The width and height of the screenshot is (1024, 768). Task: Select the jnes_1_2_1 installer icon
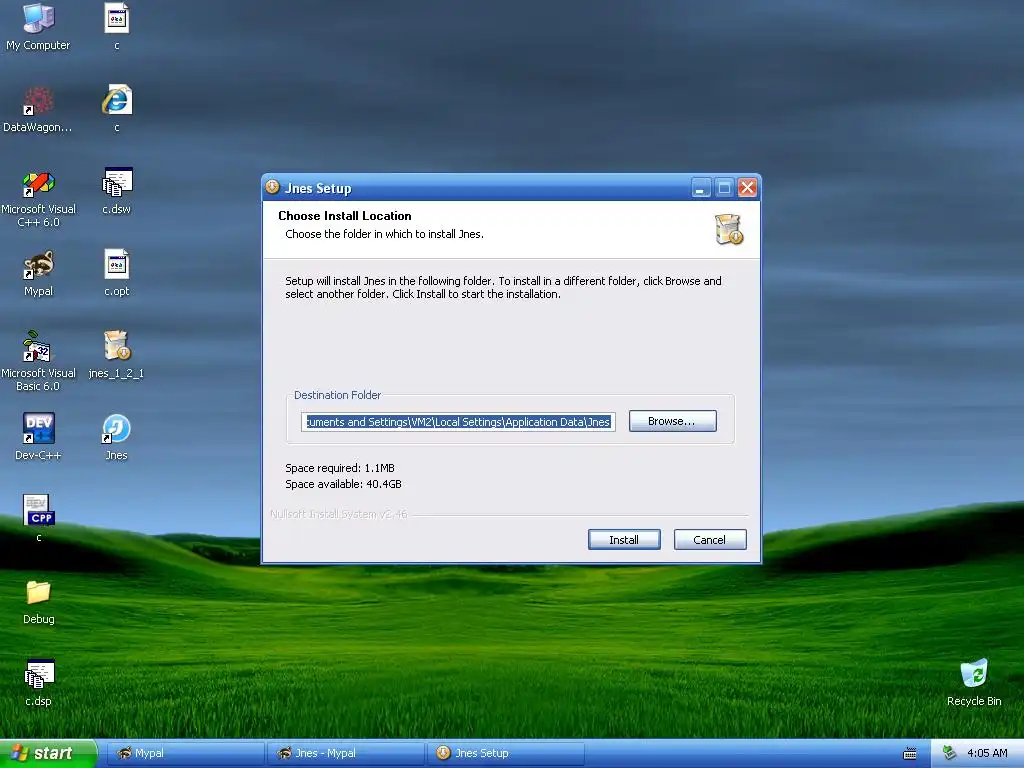click(x=116, y=355)
